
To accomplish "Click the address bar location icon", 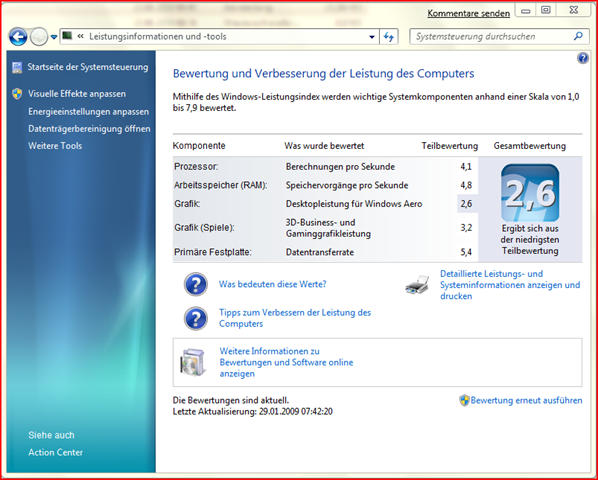I will pyautogui.click(x=68, y=36).
